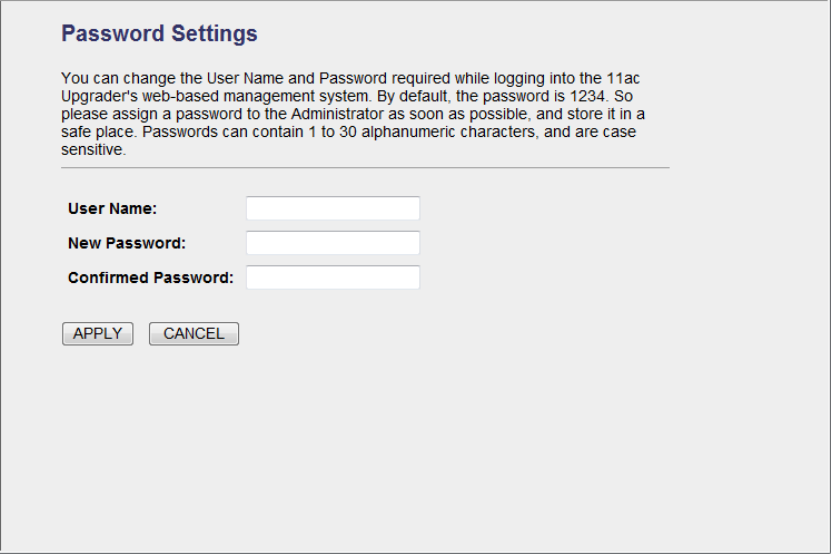Select the Confirmed Password input box

pyautogui.click(x=332, y=277)
